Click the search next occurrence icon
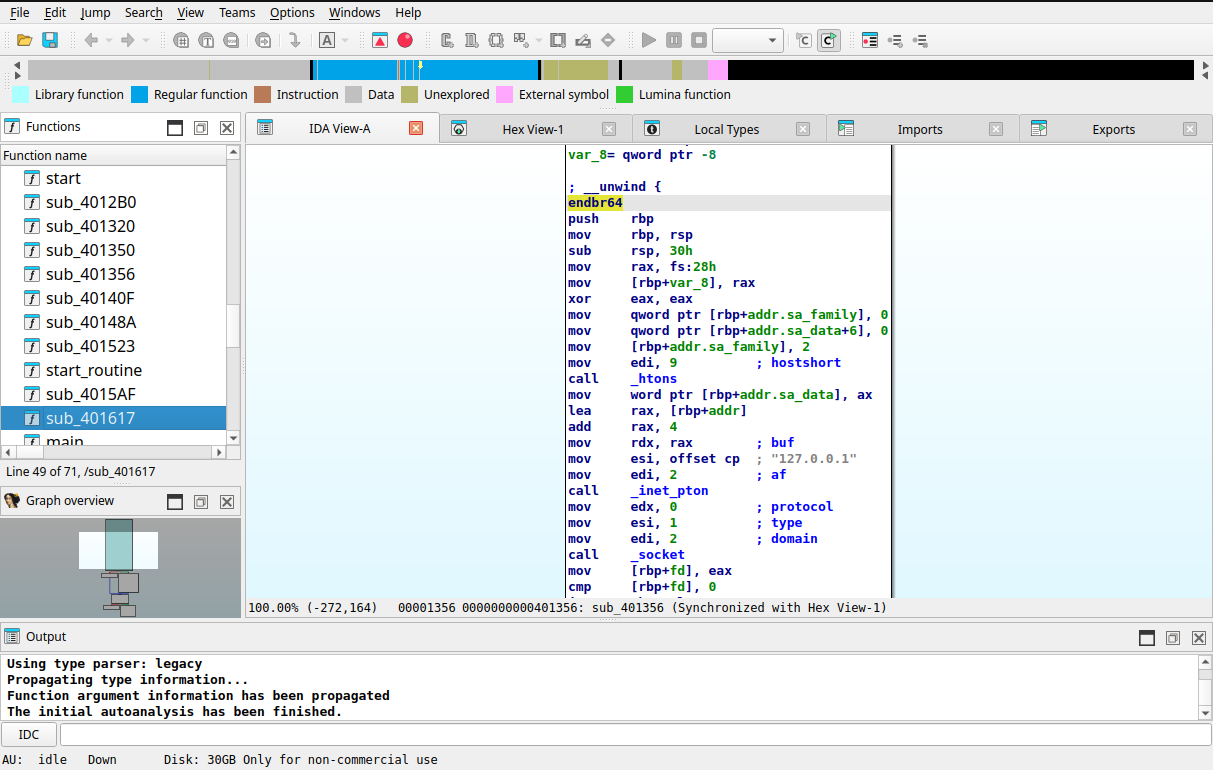 tap(263, 40)
